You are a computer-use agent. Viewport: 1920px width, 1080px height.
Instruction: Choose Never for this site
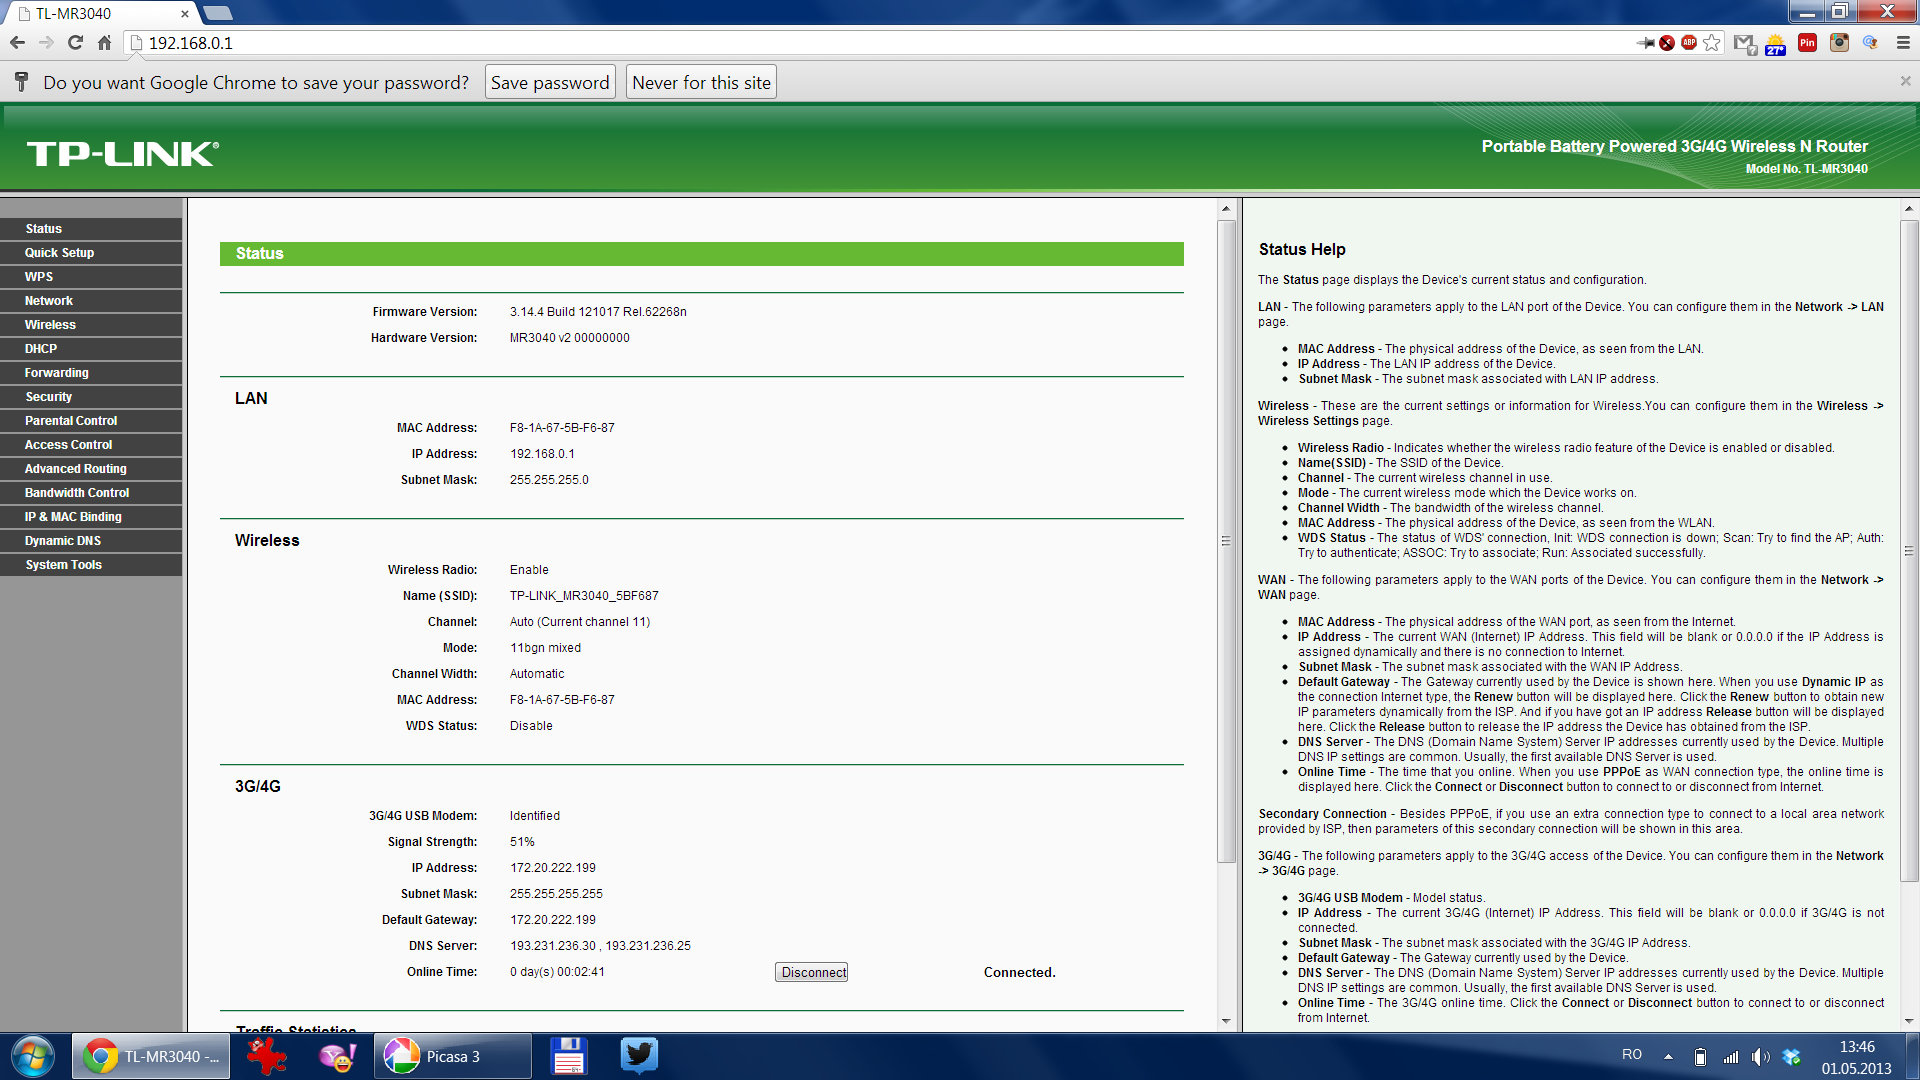pos(701,83)
